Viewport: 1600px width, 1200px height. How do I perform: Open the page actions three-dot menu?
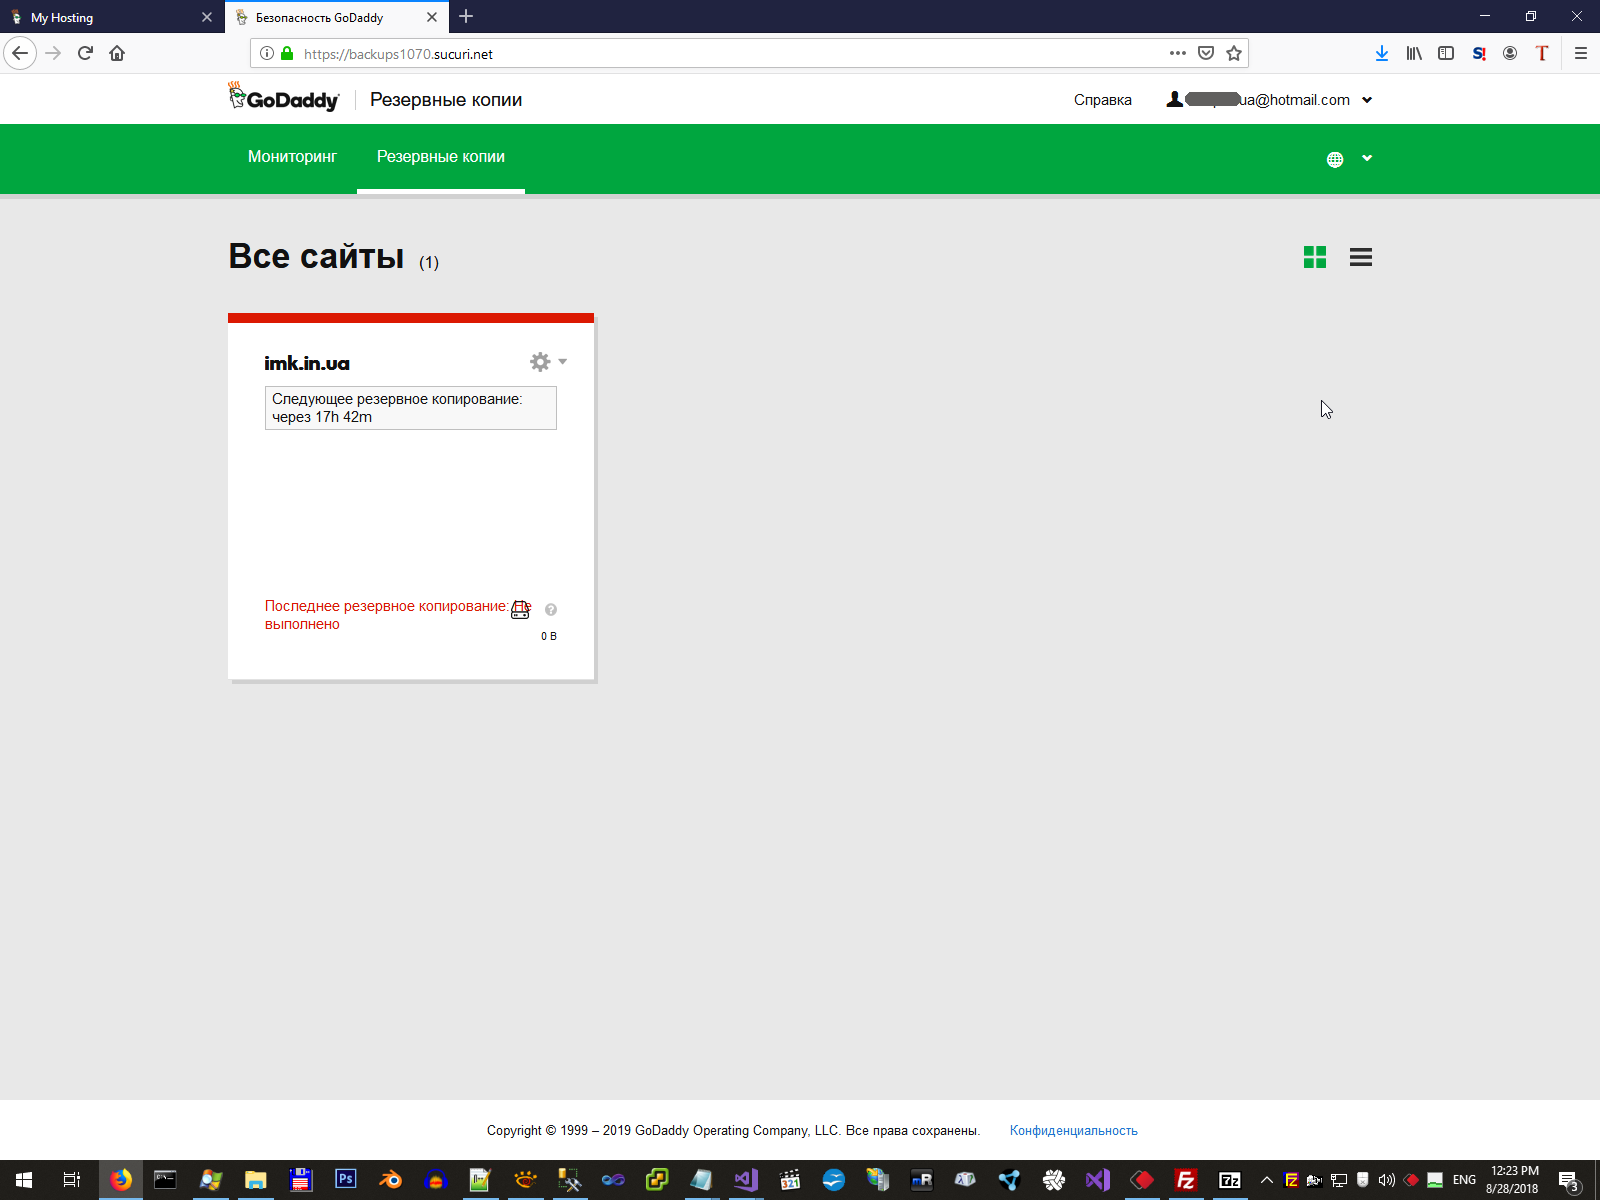tap(1178, 53)
